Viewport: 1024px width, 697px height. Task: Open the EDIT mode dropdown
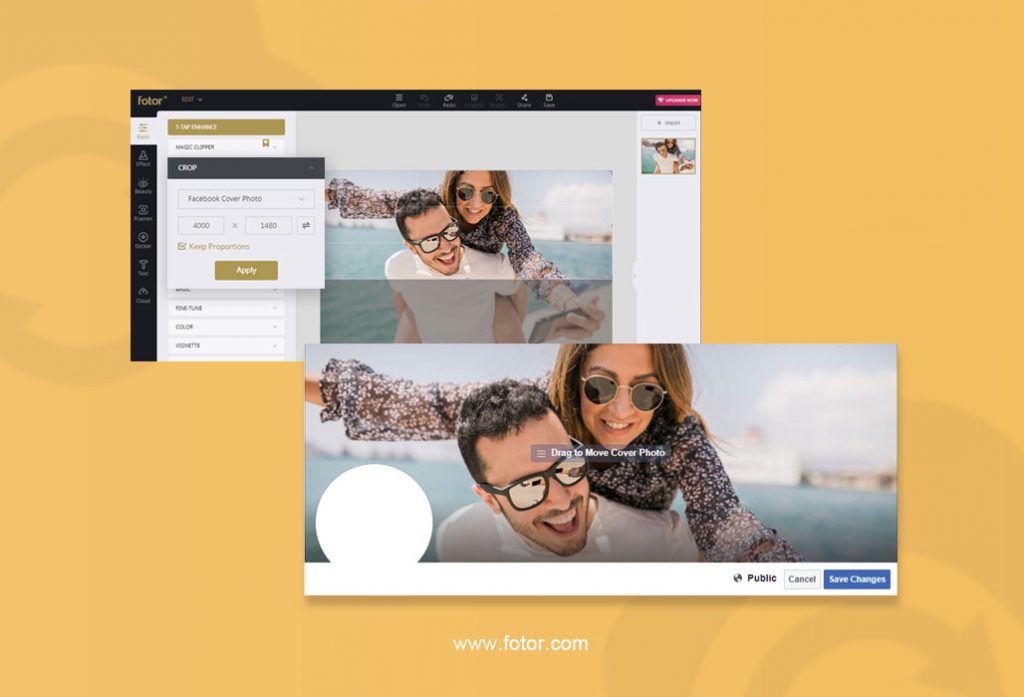(191, 100)
